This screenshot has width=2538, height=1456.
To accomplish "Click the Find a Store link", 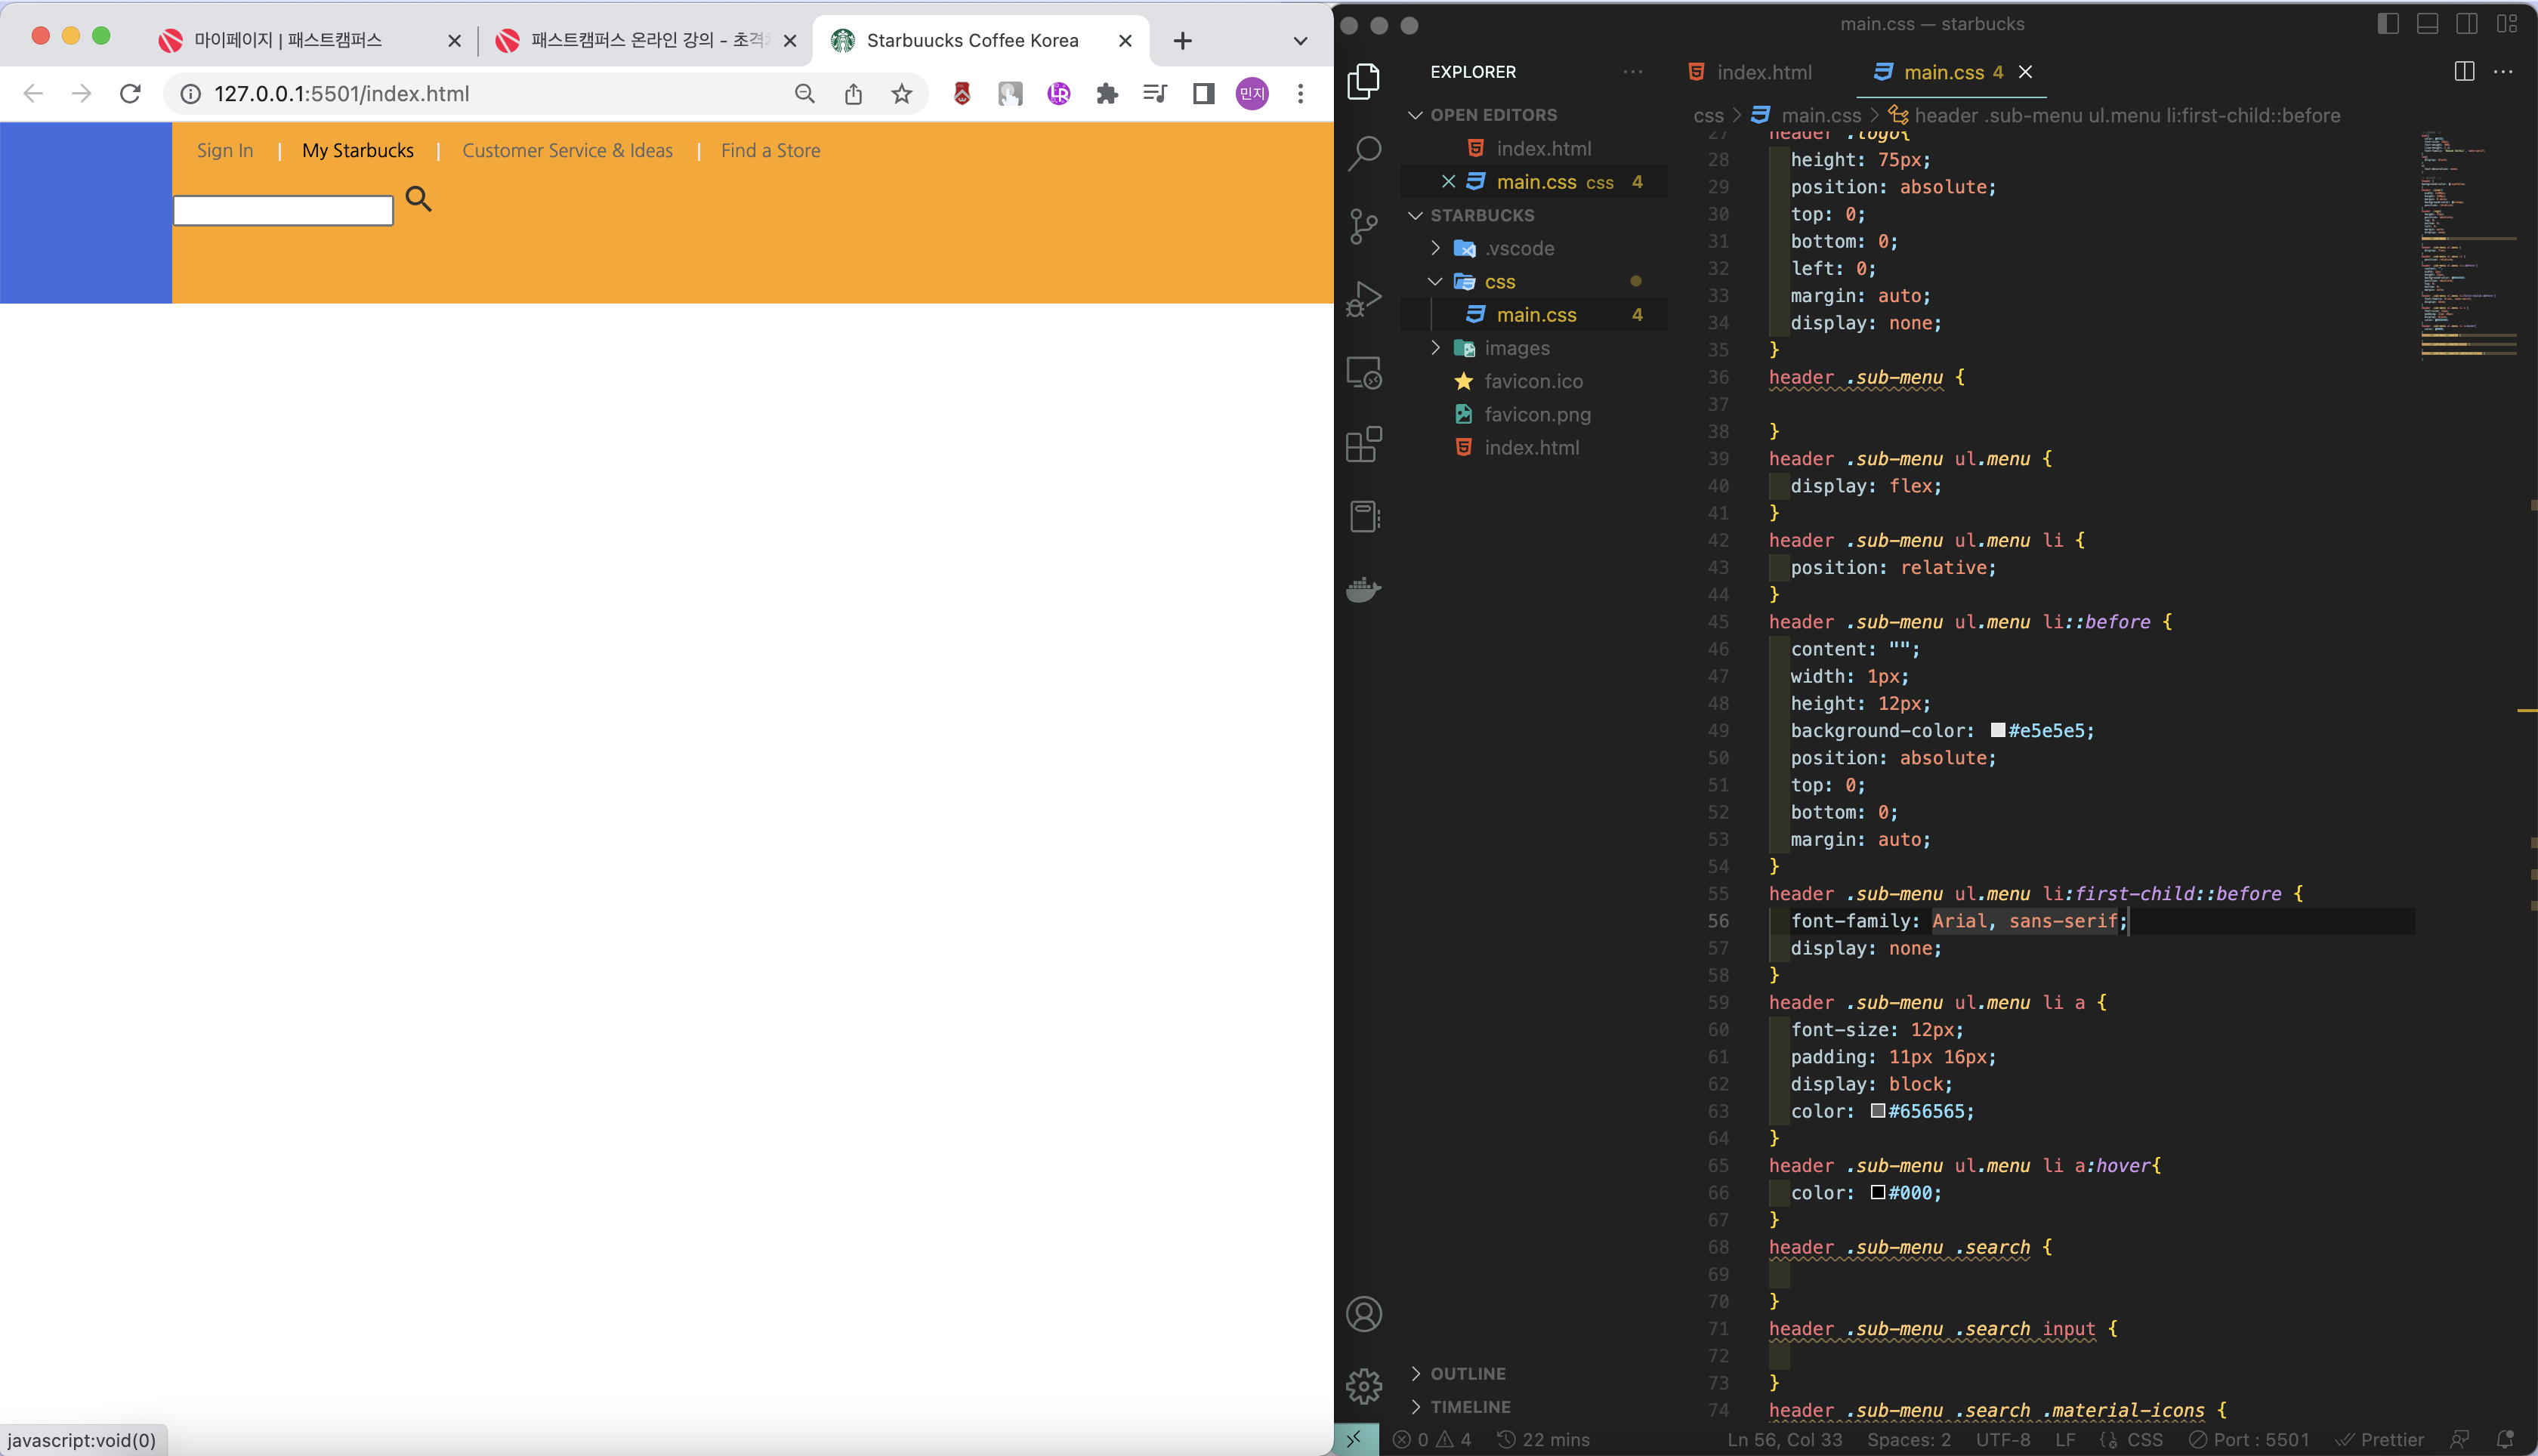I will tap(770, 151).
